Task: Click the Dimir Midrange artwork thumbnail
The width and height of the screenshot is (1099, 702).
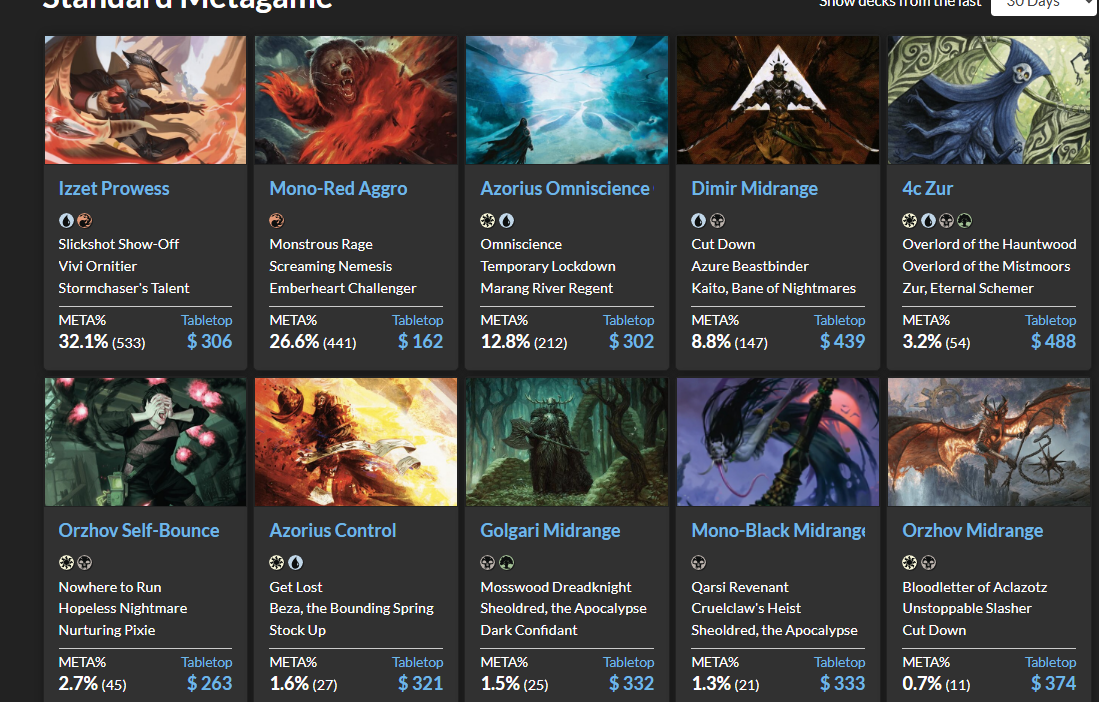Action: coord(778,99)
